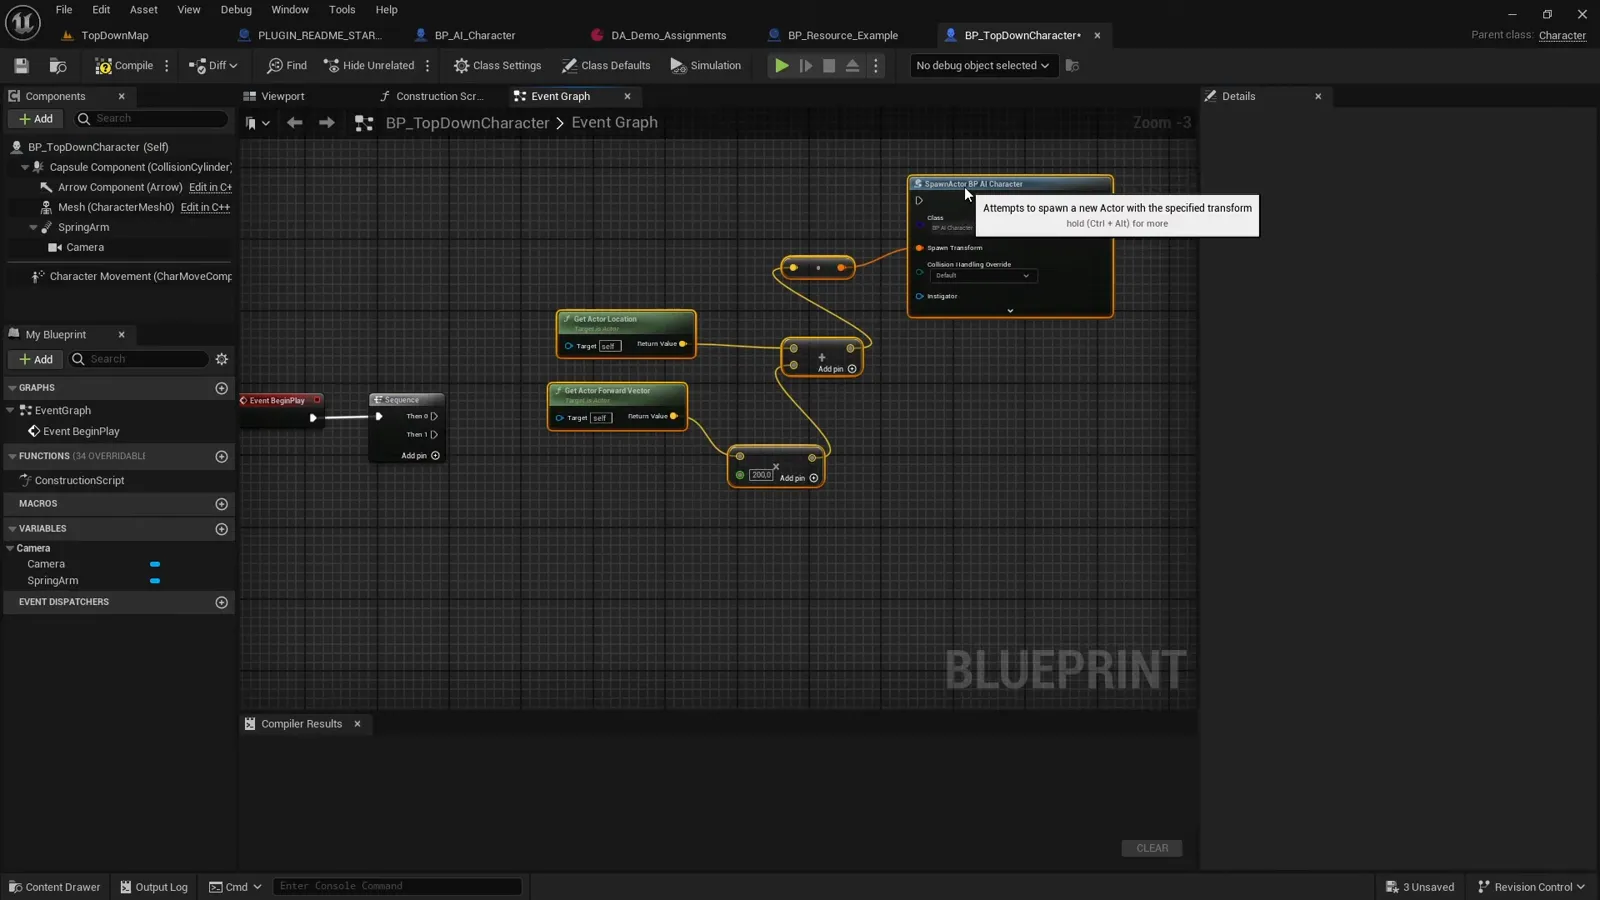Add a new macro with plus icon
This screenshot has height=900, width=1600.
(x=222, y=504)
